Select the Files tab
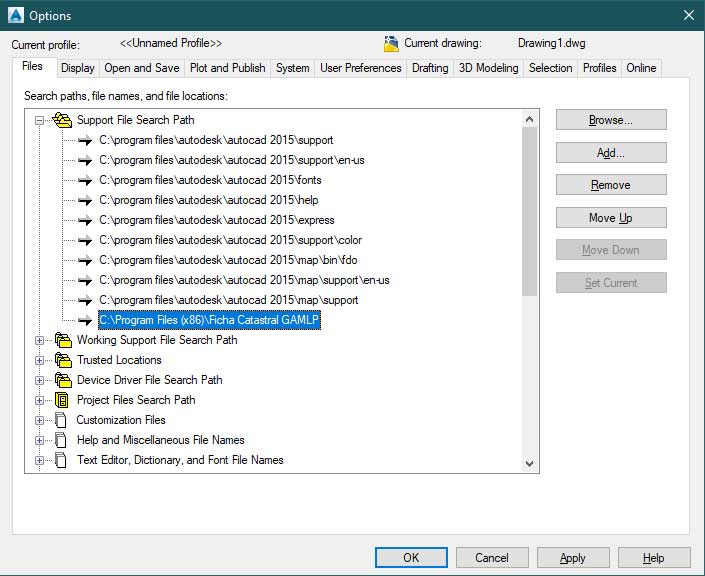The height and width of the screenshot is (576, 705). (x=32, y=67)
